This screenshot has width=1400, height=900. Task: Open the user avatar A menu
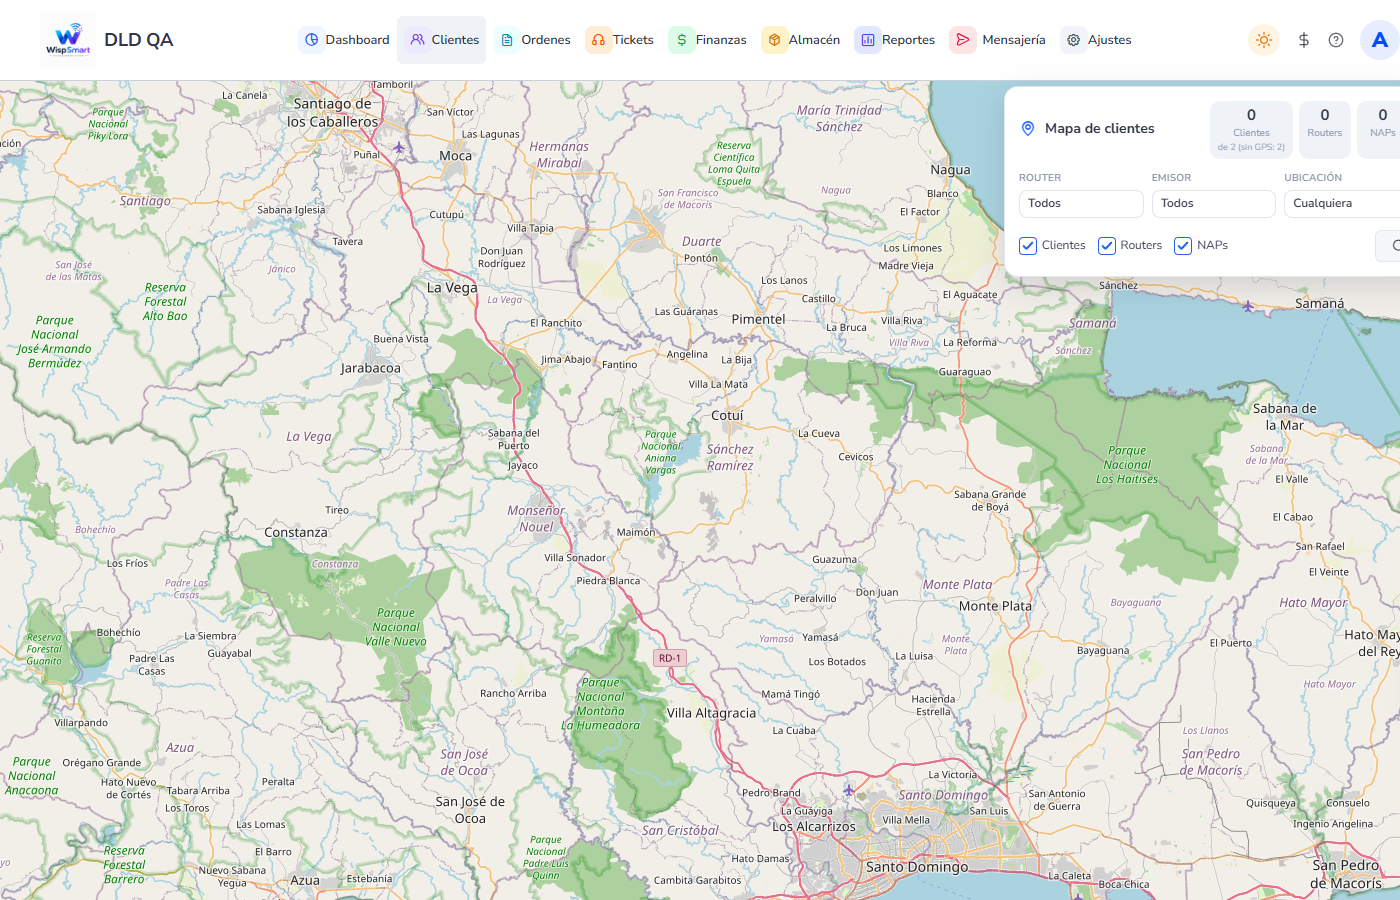click(x=1380, y=40)
